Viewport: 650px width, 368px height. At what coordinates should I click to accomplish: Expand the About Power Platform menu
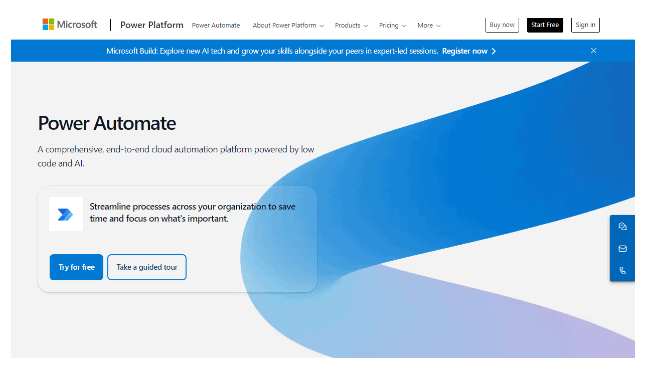(x=288, y=25)
